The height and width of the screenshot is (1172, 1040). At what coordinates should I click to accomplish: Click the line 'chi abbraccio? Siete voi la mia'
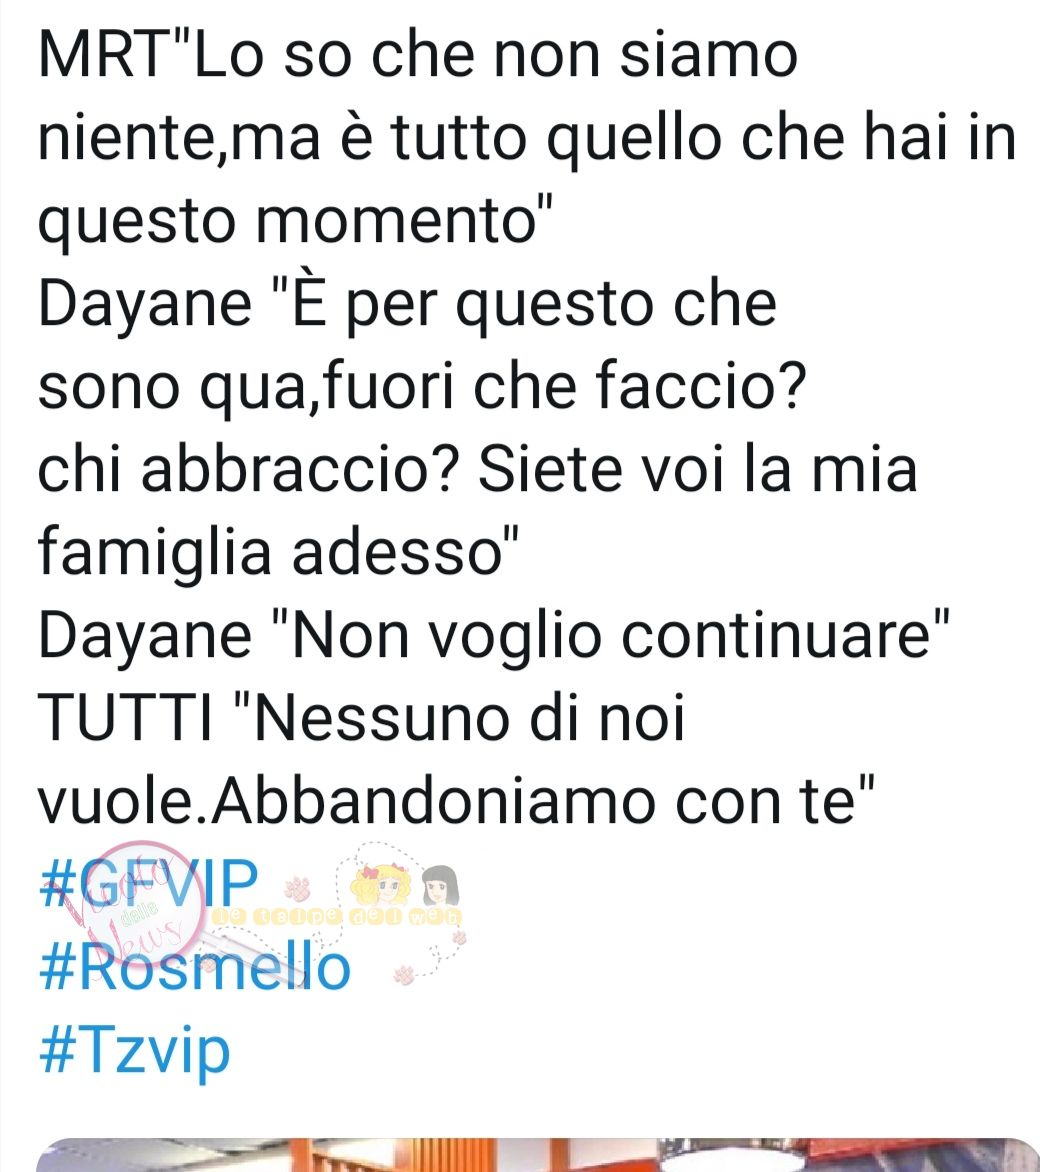tap(477, 470)
